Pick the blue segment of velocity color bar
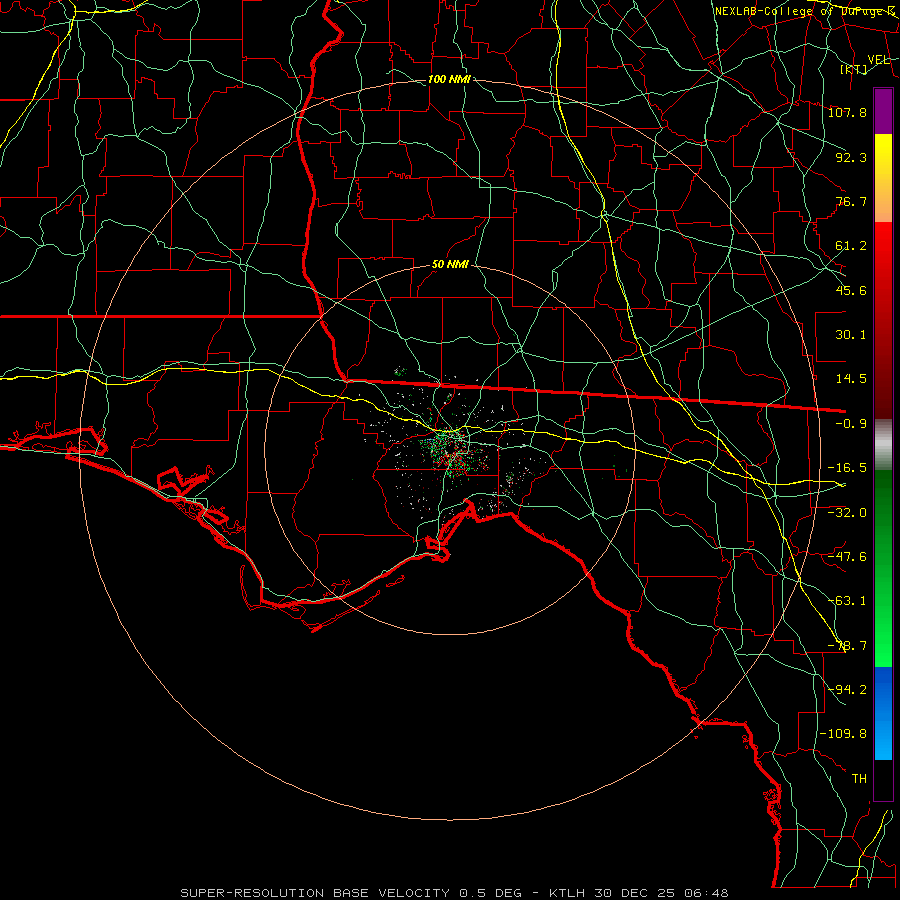Screen dimensions: 900x900 (x=883, y=713)
